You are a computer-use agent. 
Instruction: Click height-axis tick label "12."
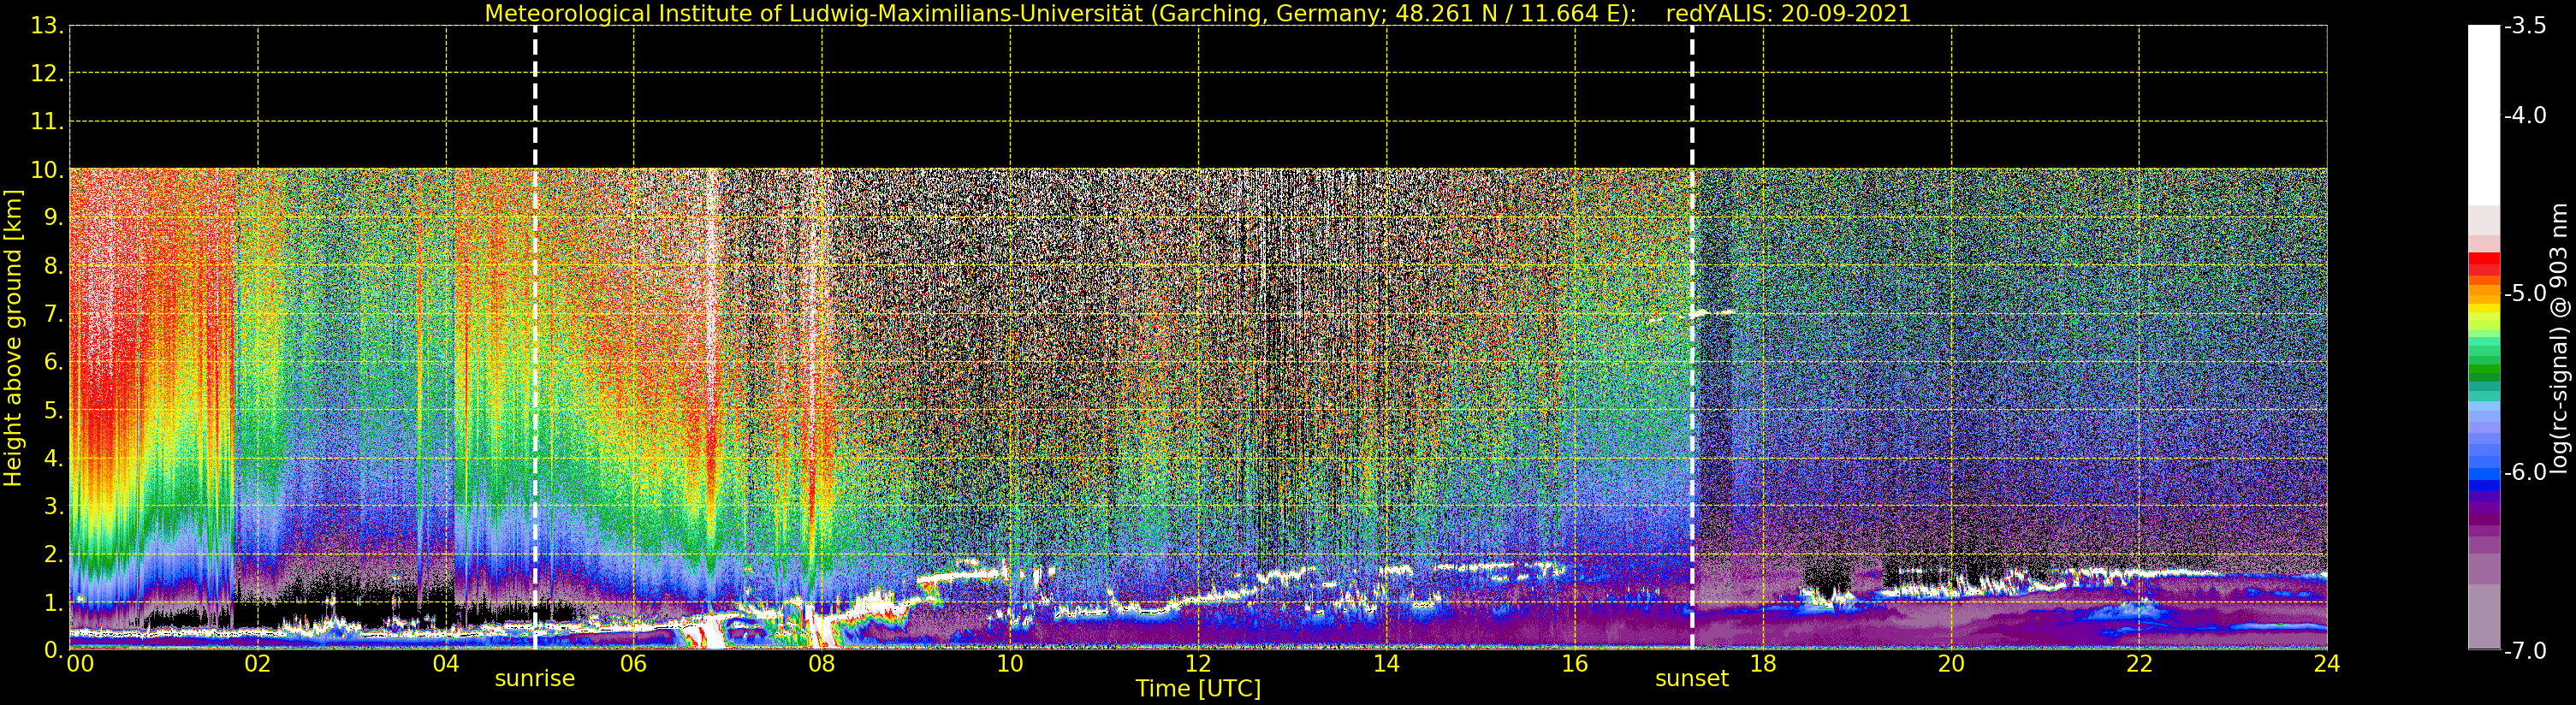click(x=48, y=74)
